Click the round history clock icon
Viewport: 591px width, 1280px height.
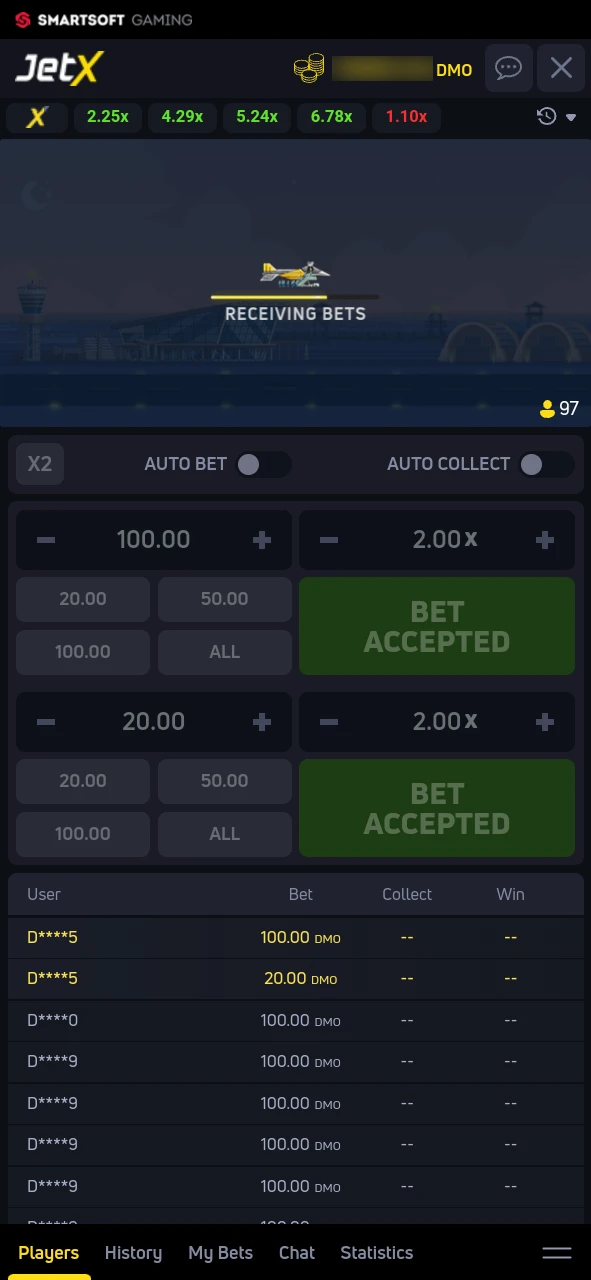tap(546, 116)
